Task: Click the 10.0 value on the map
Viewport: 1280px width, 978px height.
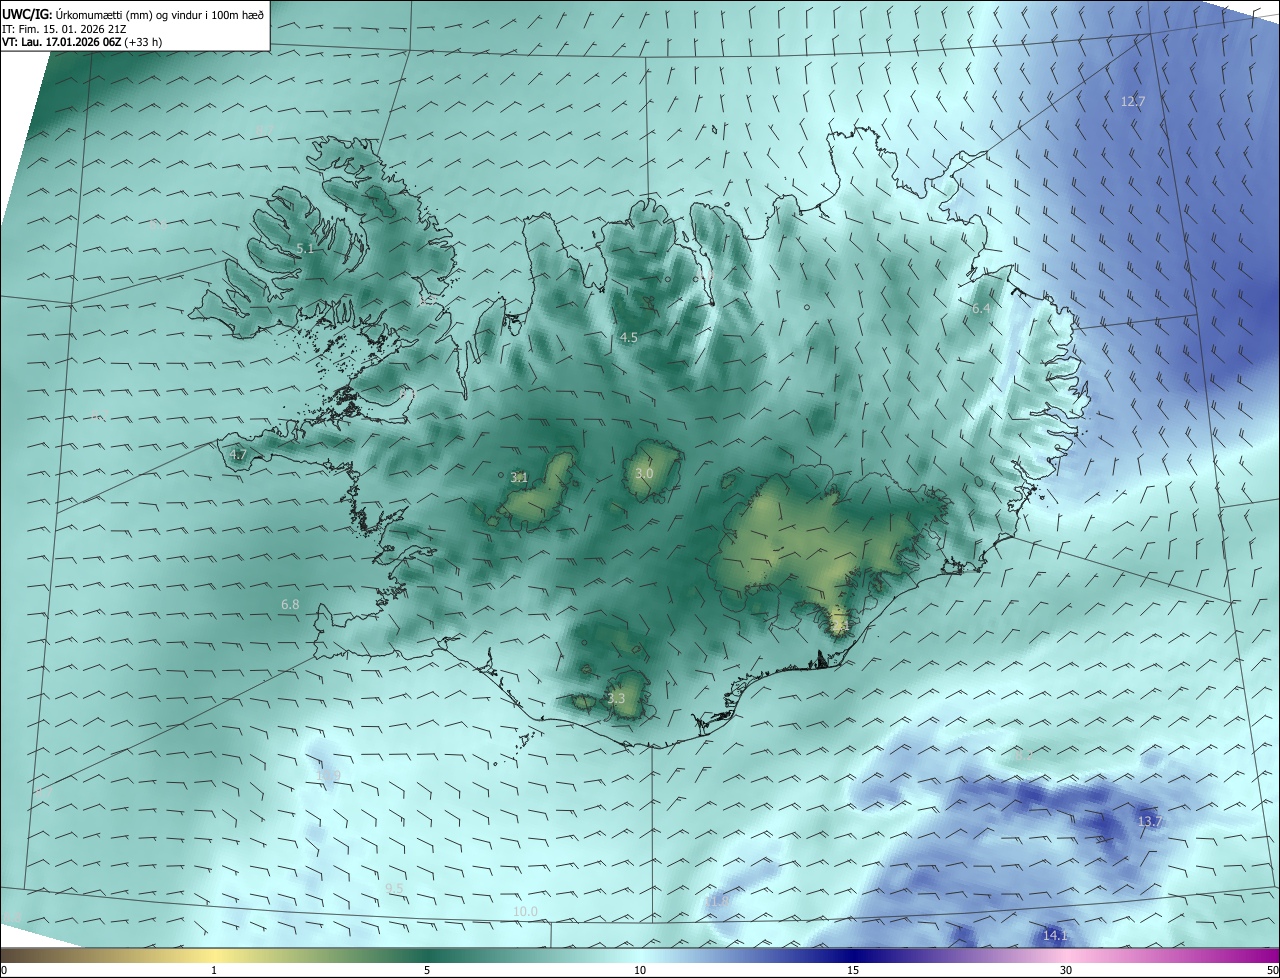Action: [525, 911]
